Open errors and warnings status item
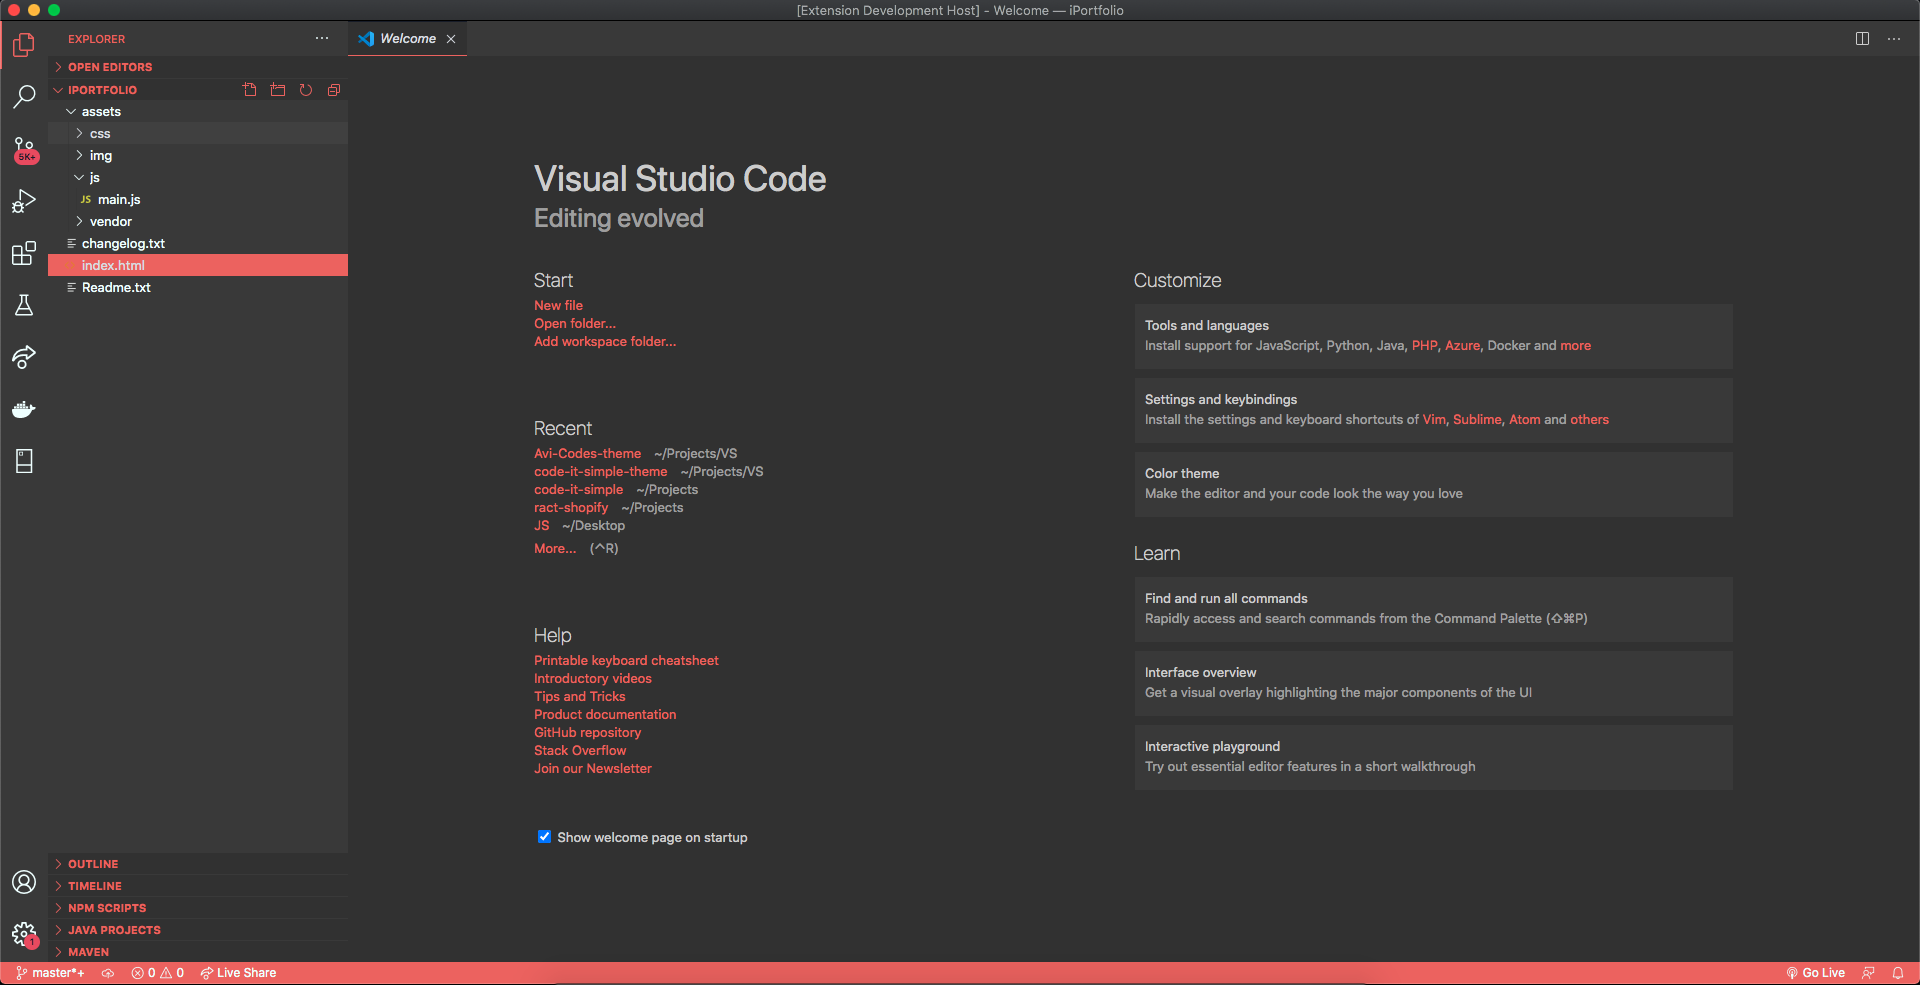The height and width of the screenshot is (985, 1920). pos(158,973)
